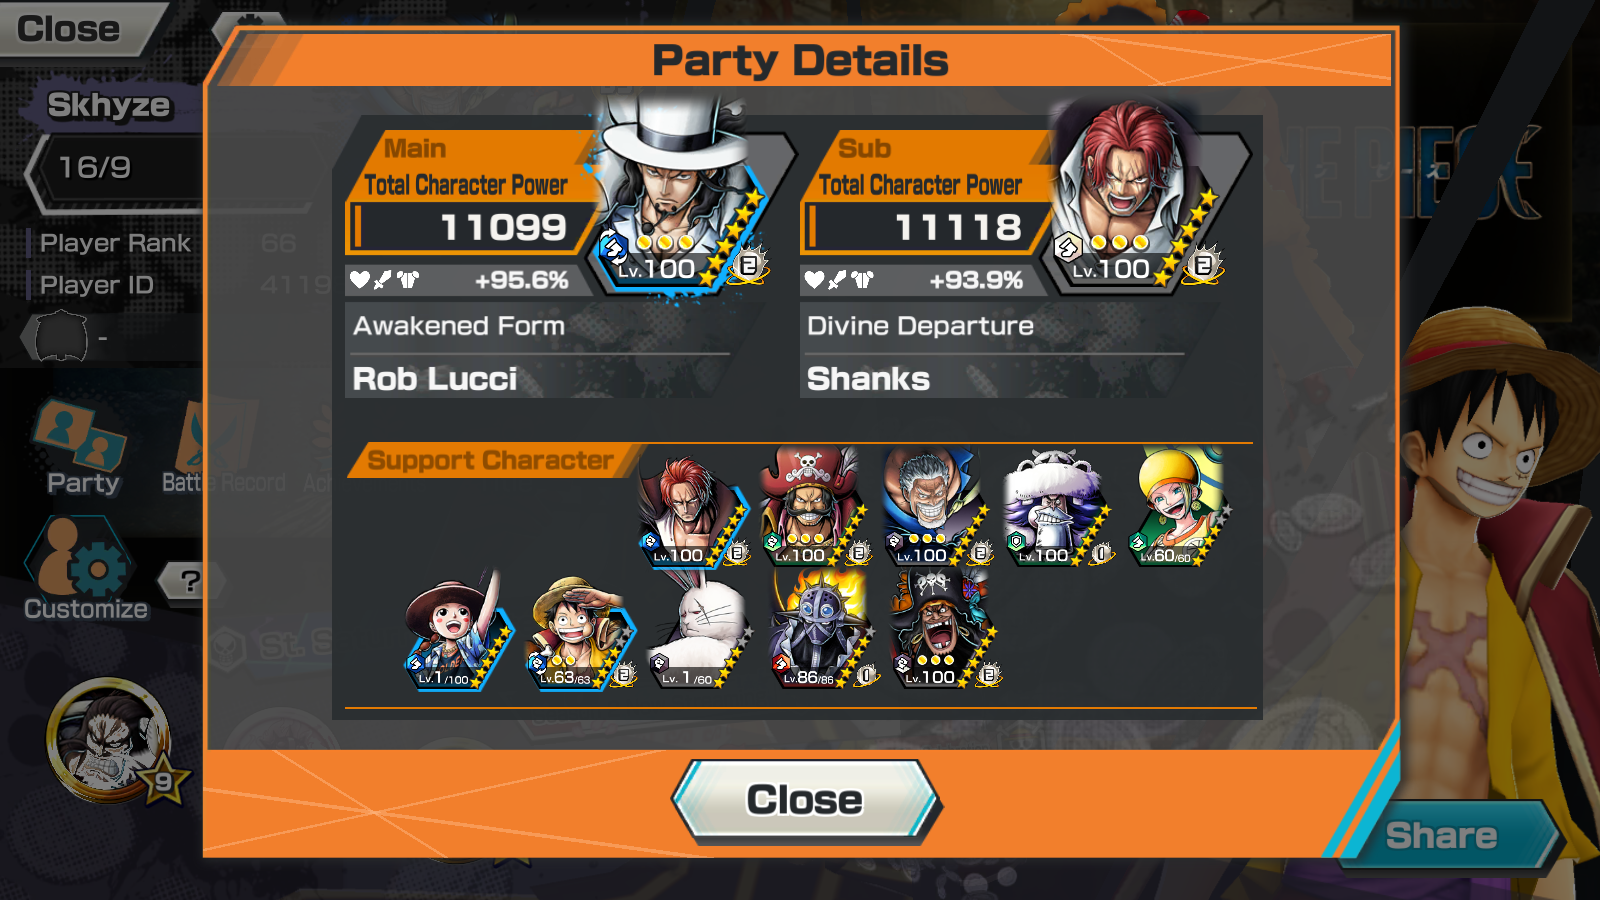Select the white rabbit support character
The image size is (1600, 900).
click(702, 632)
